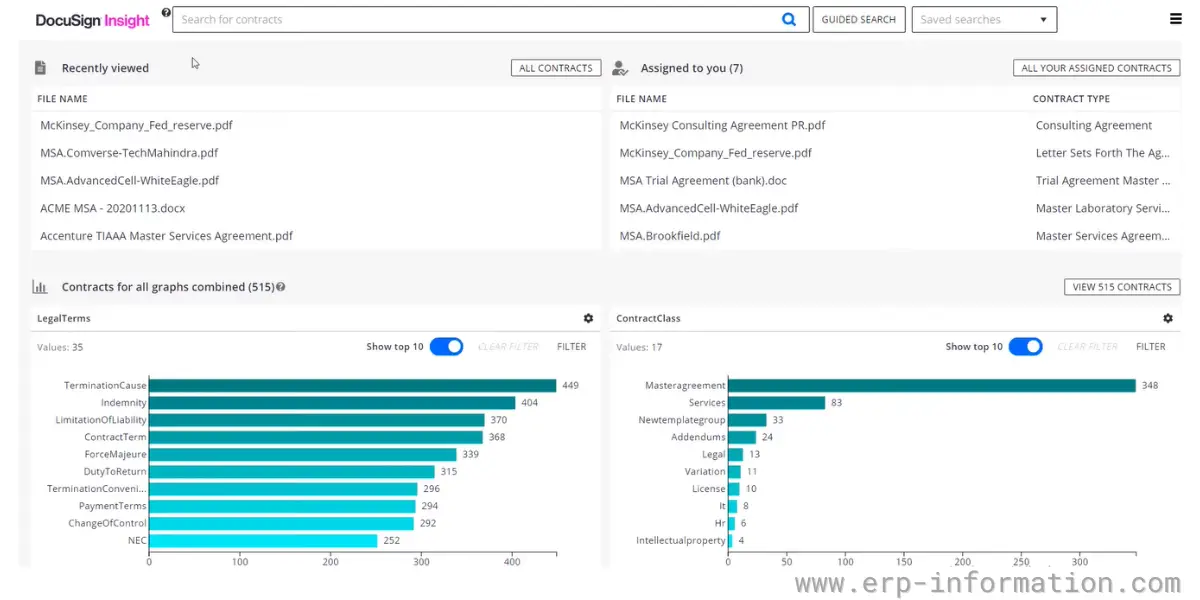Open LegalTerms chart settings gear
The image size is (1200, 600).
588,318
